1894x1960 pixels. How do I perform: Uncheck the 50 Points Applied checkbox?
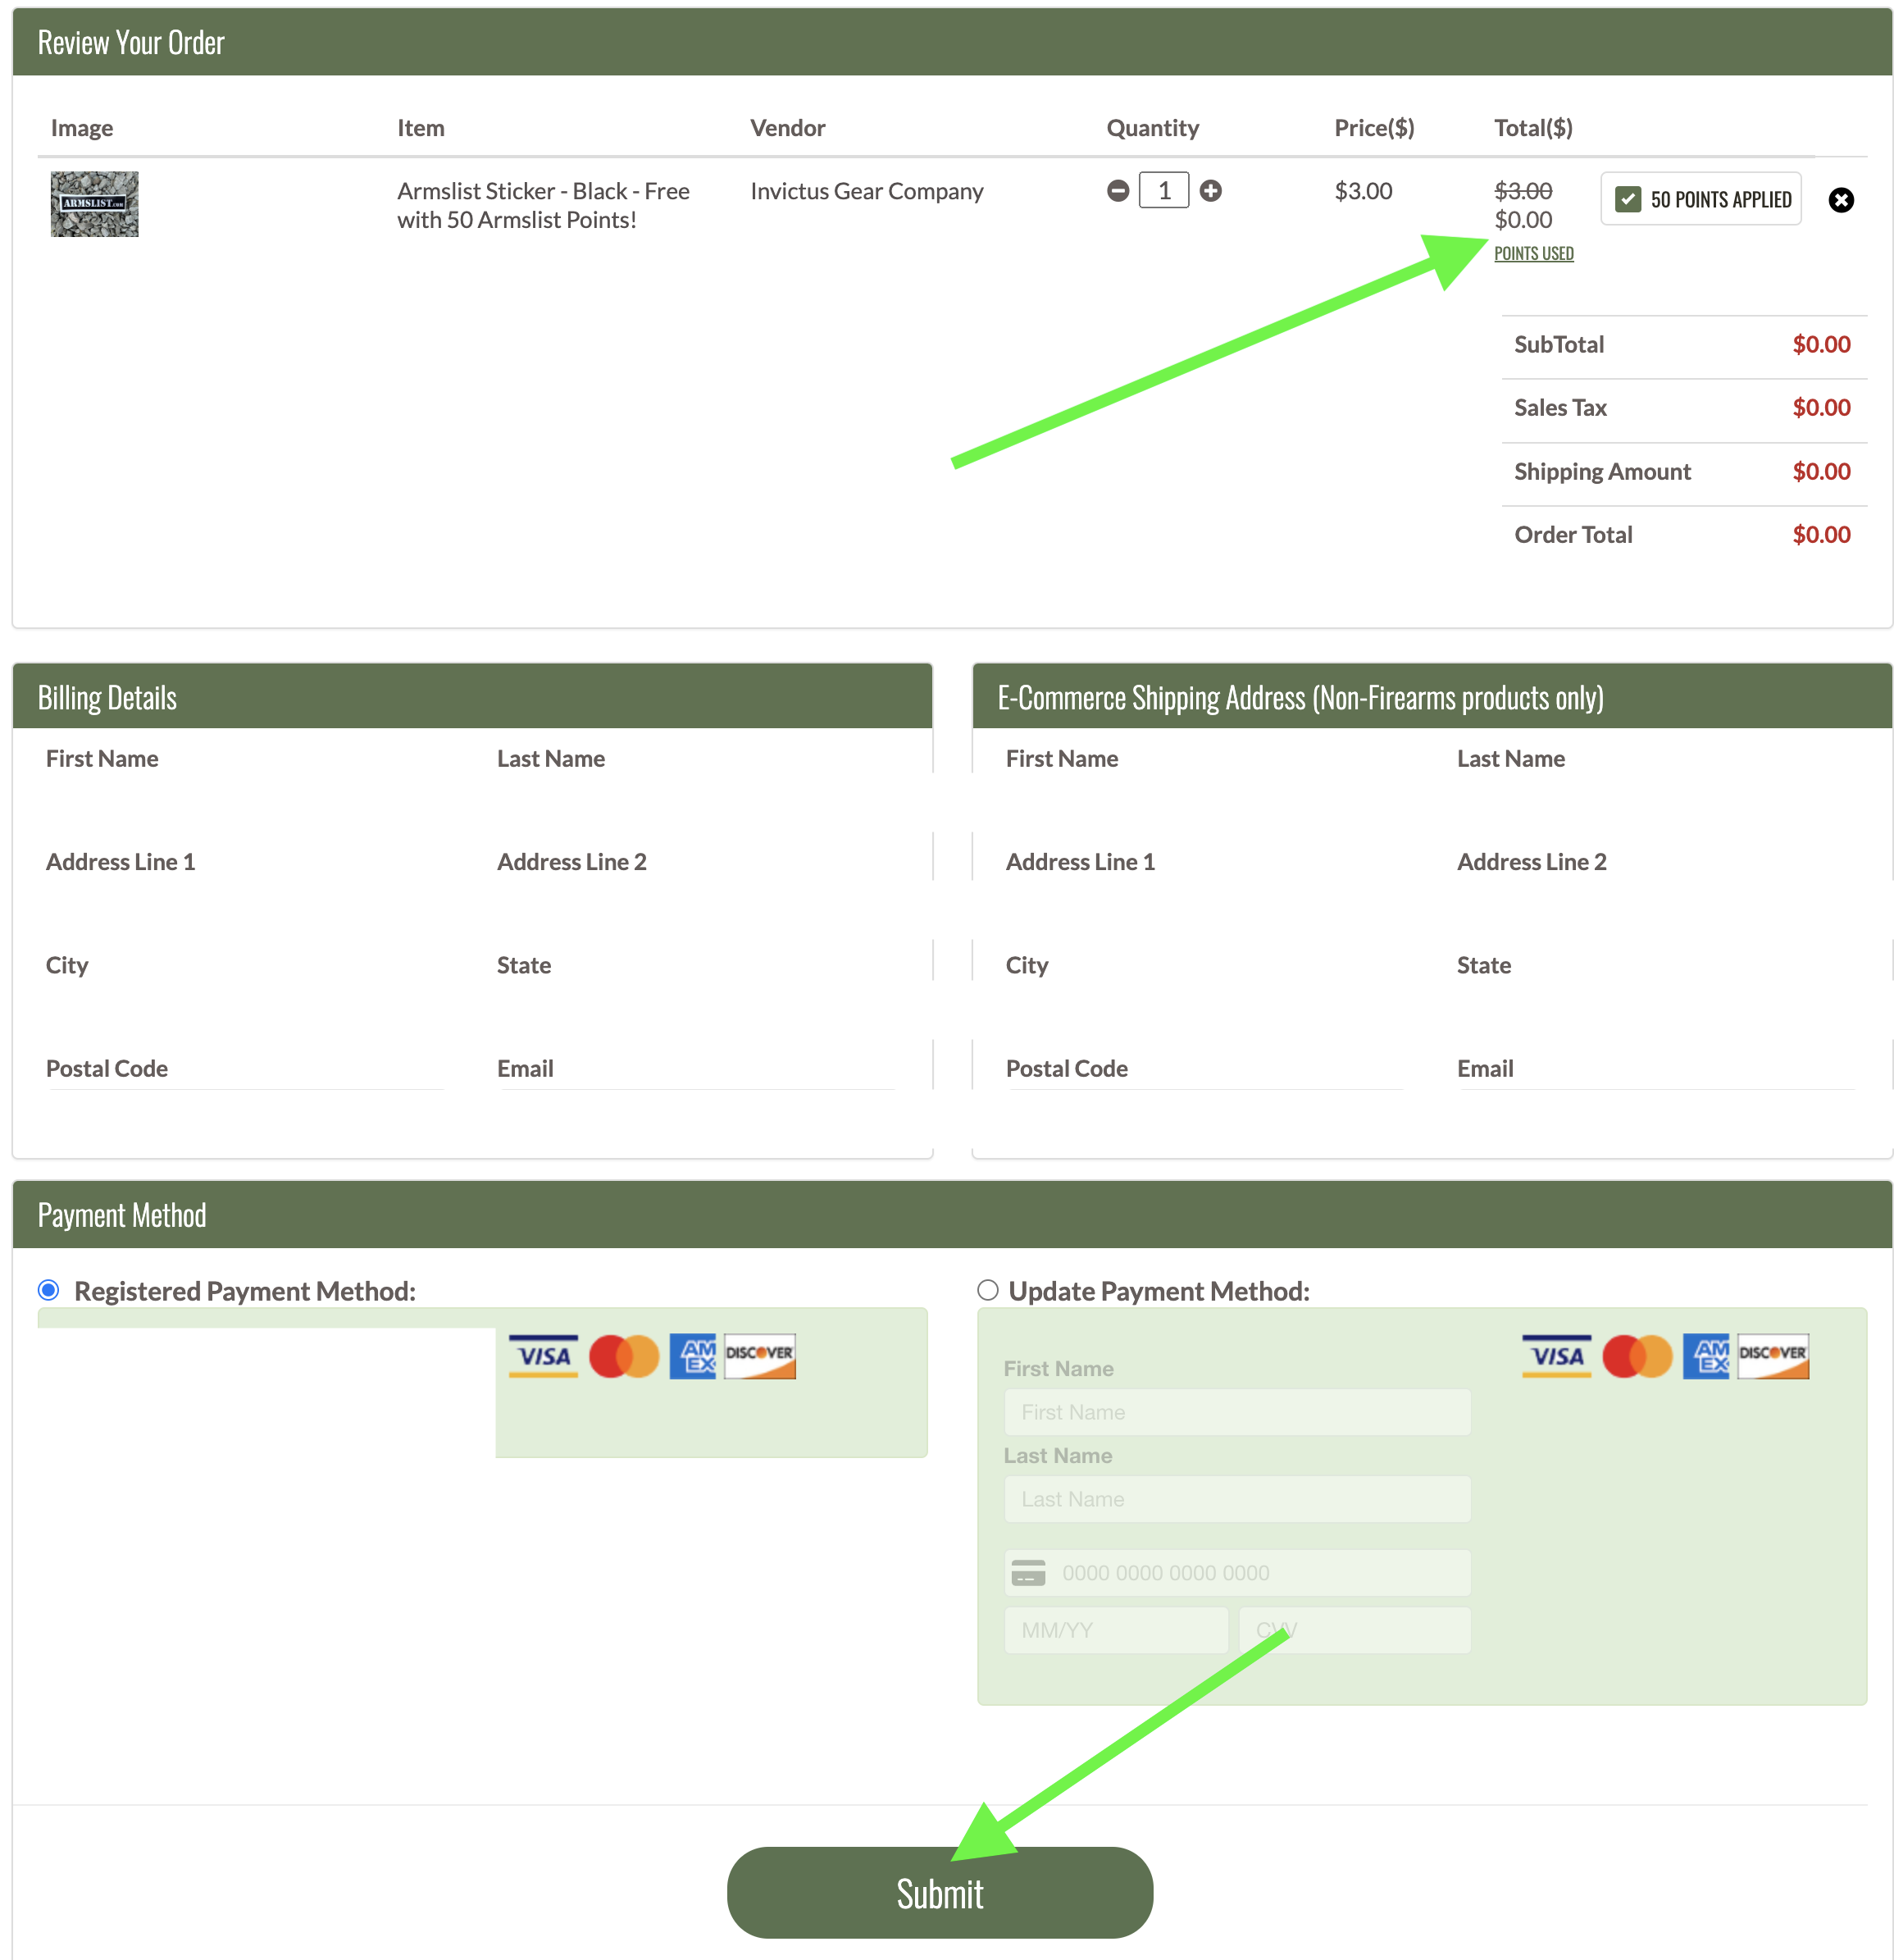tap(1628, 199)
